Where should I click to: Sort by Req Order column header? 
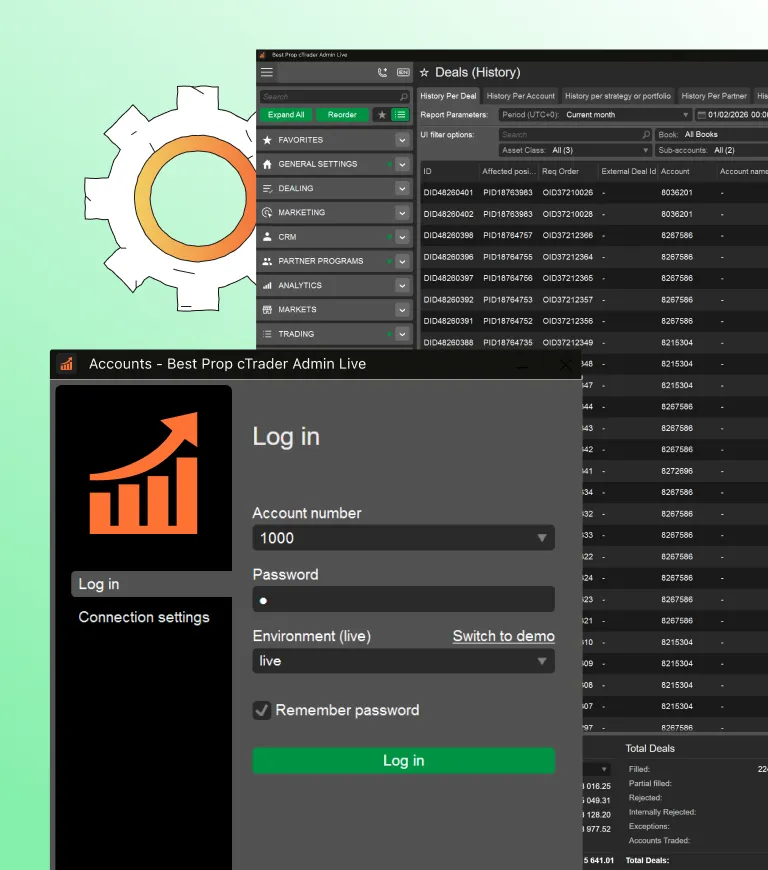pos(568,171)
